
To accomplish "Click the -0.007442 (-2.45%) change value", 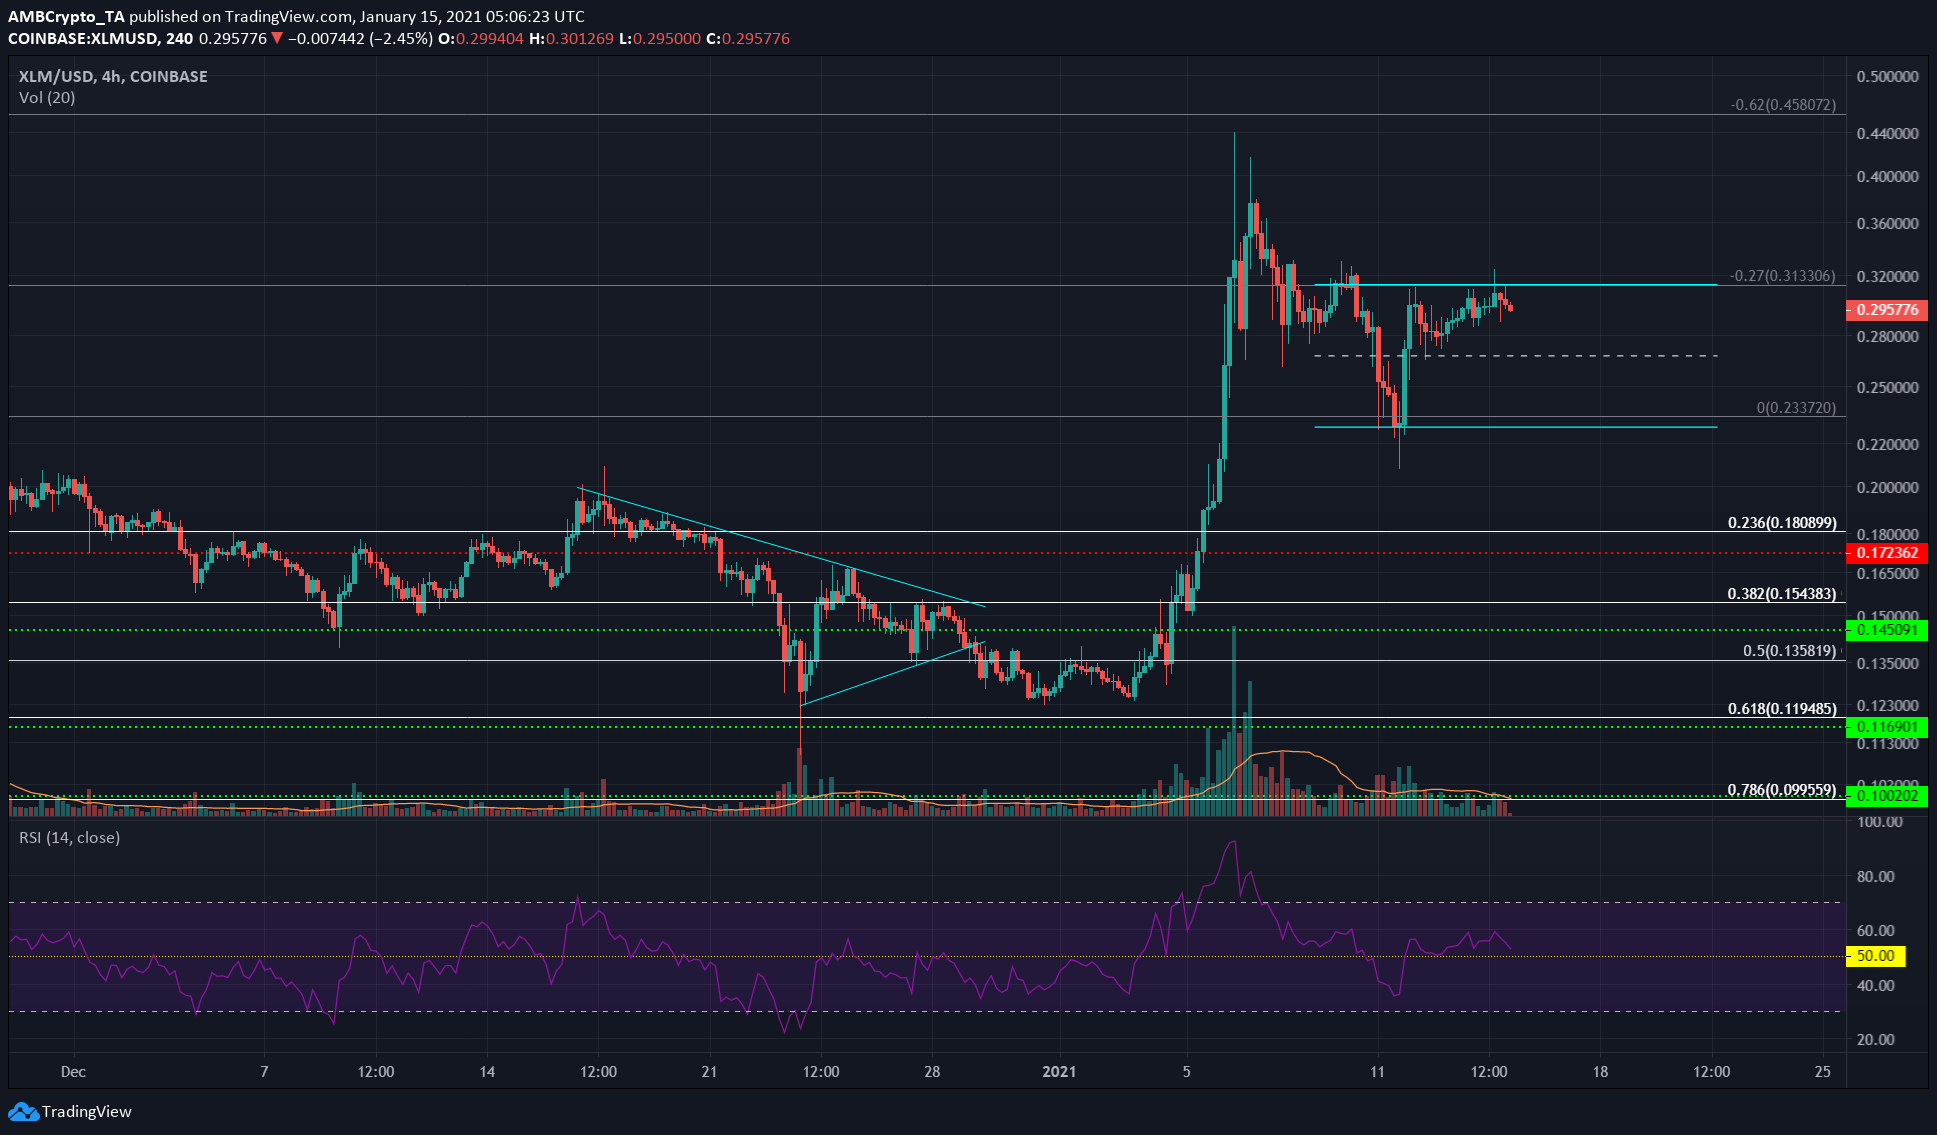I will tap(360, 39).
